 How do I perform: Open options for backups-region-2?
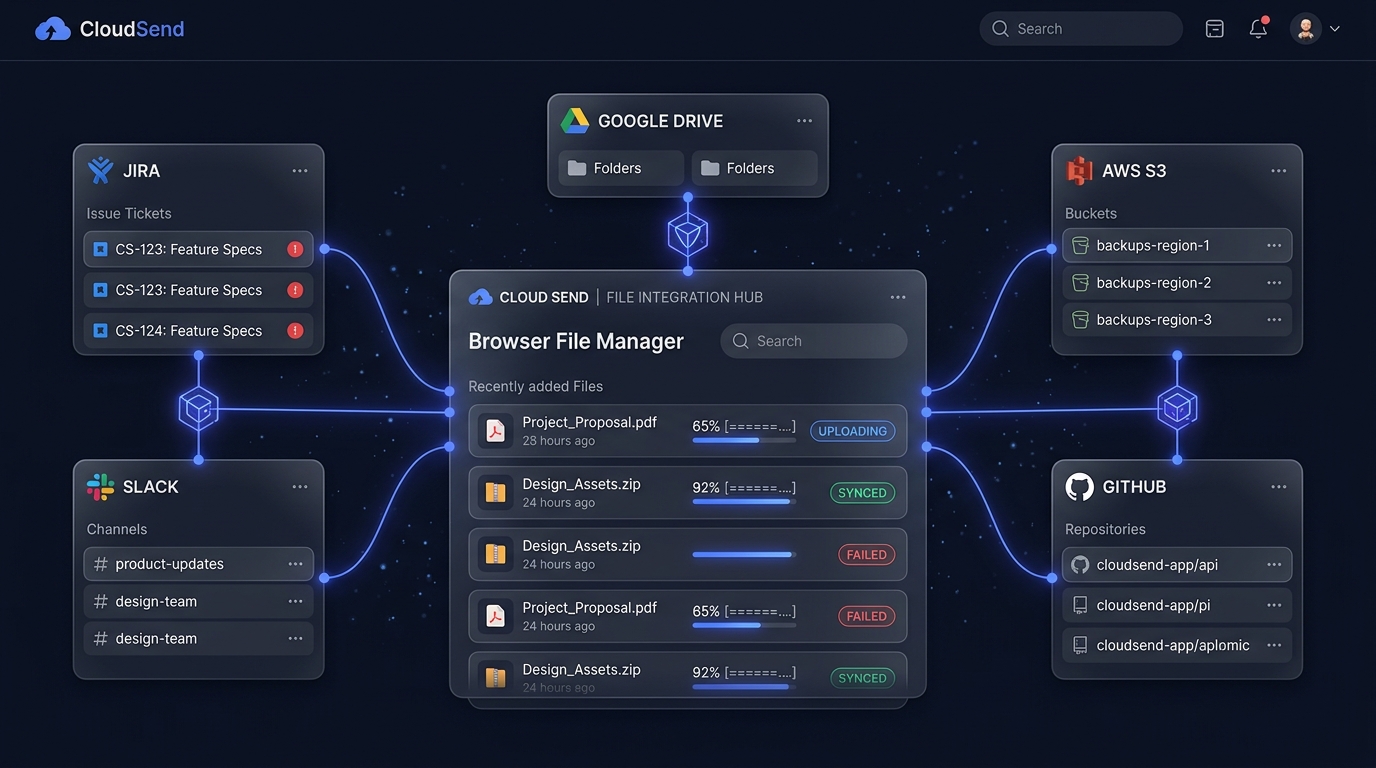[x=1274, y=283]
